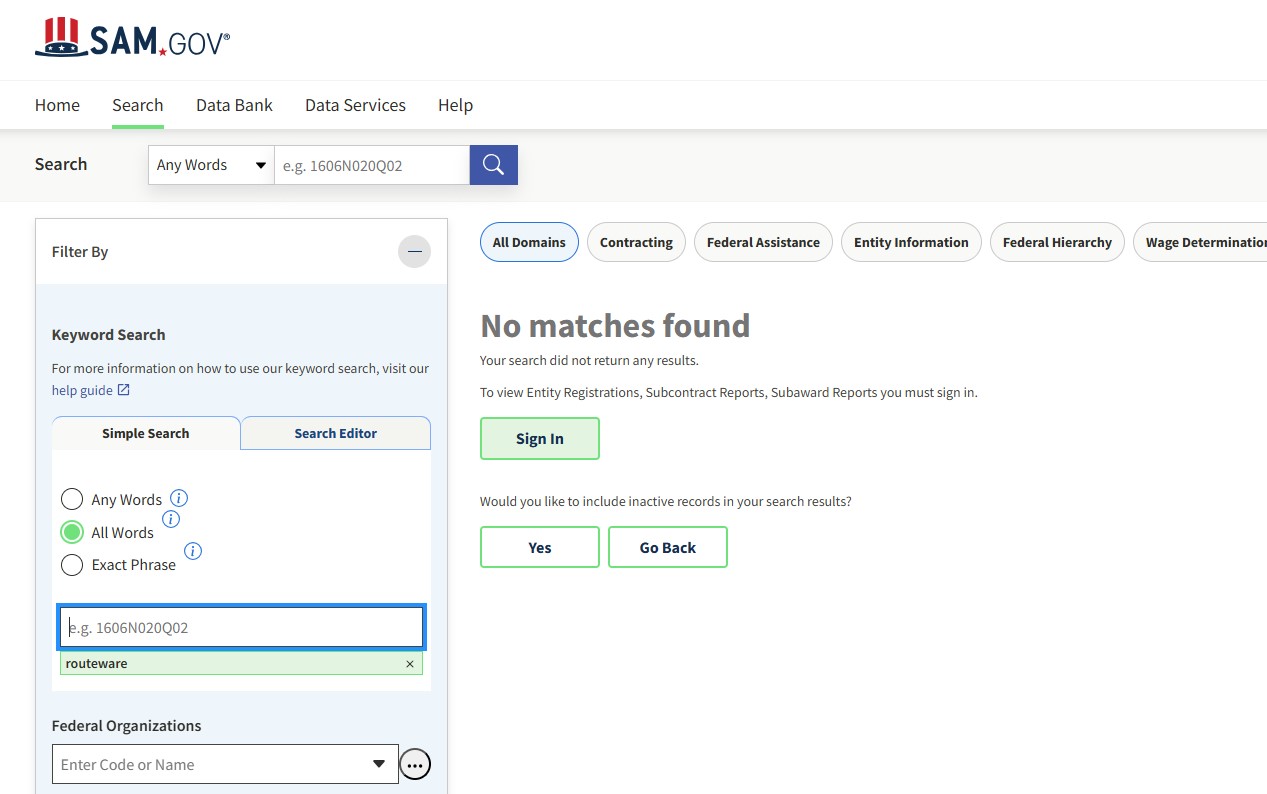Open Federal Organizations ellipsis options button
Image resolution: width=1267 pixels, height=794 pixels.
[415, 765]
